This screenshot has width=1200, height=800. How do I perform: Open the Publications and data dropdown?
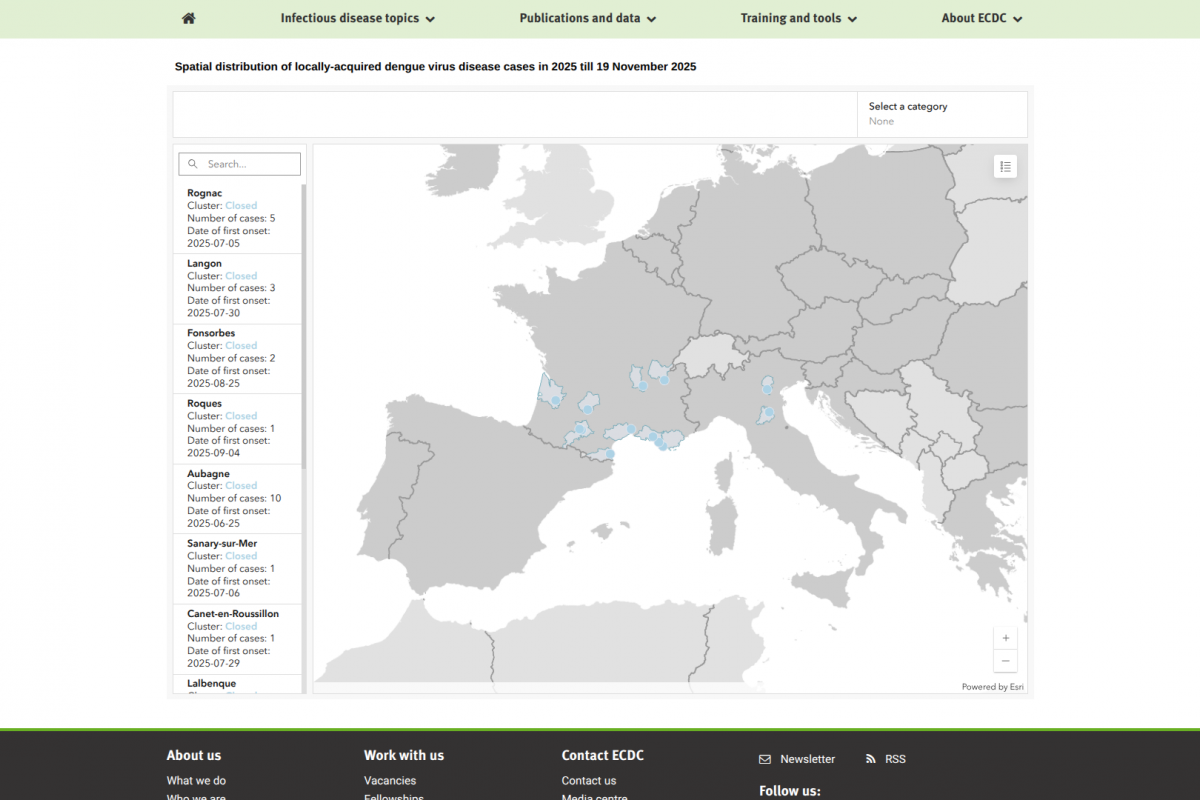pos(587,18)
